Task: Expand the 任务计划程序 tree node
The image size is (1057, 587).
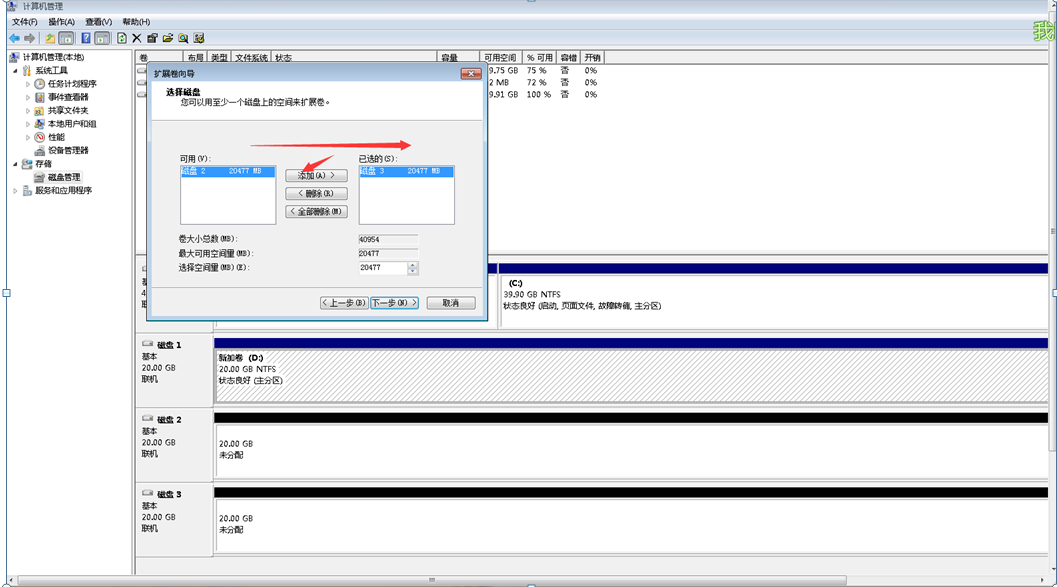Action: click(28, 84)
